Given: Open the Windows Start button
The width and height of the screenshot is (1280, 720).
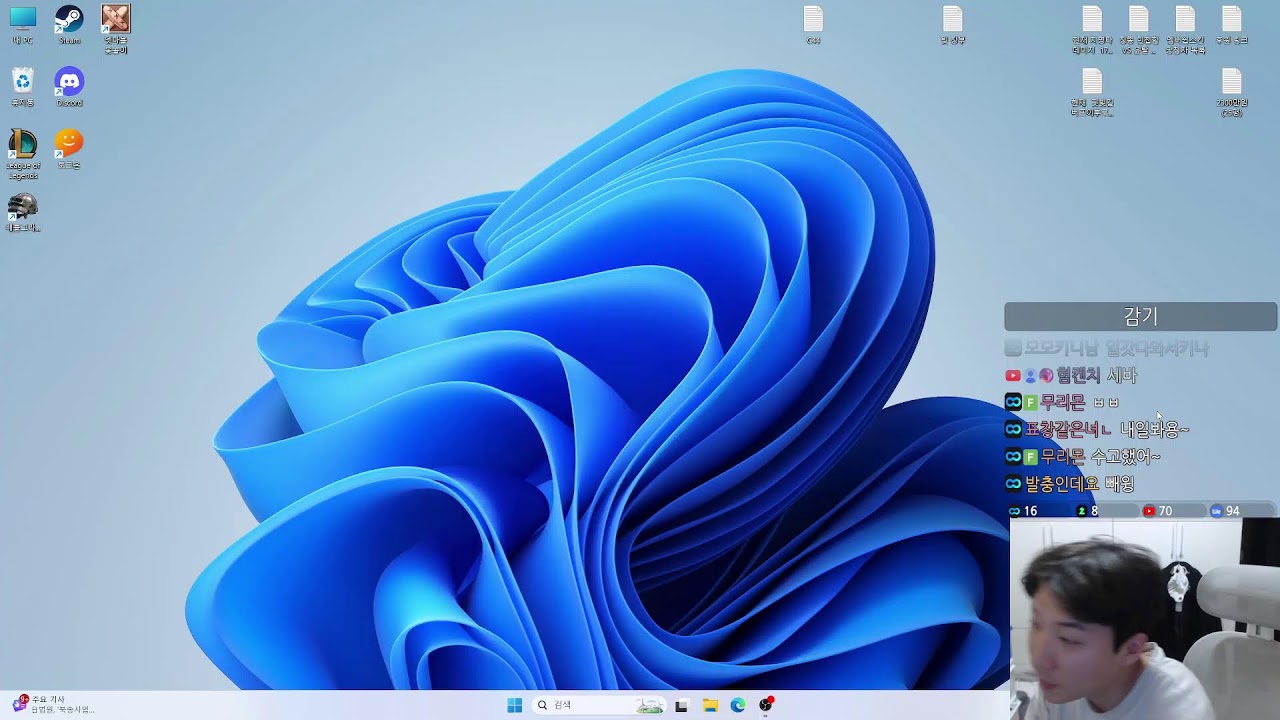Looking at the screenshot, I should (514, 705).
